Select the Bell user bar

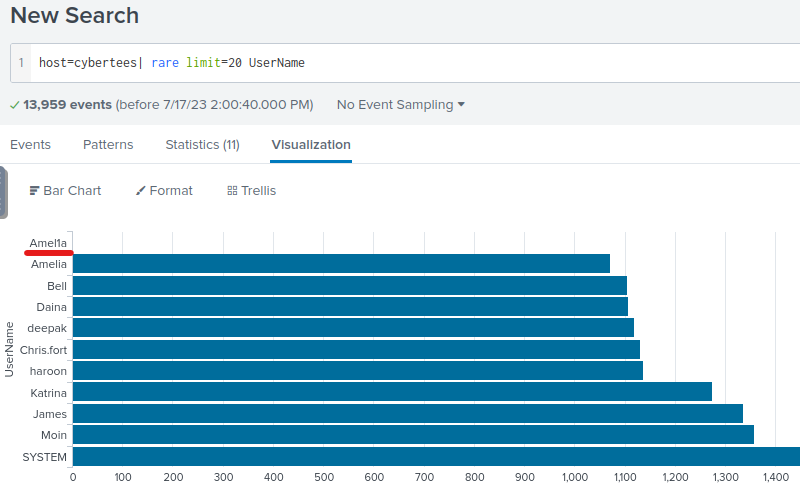[x=349, y=286]
